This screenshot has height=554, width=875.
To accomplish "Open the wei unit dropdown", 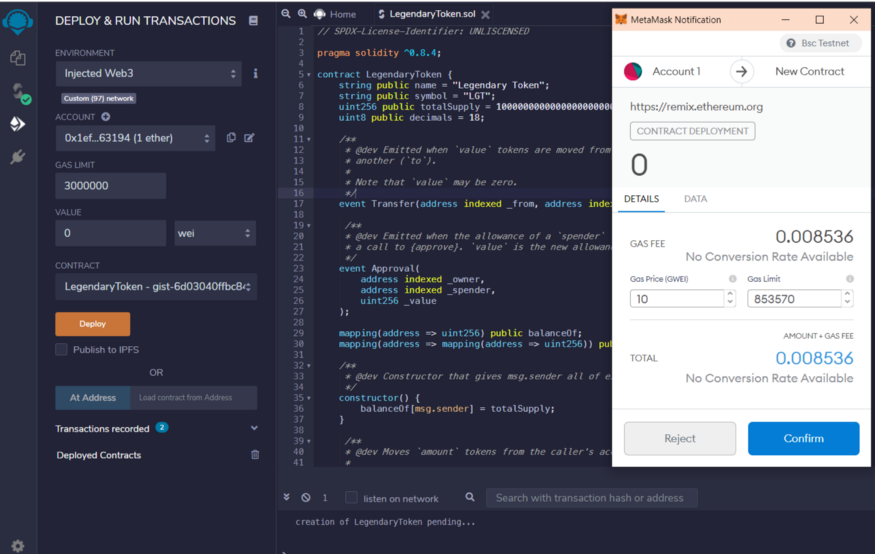I will click(215, 233).
